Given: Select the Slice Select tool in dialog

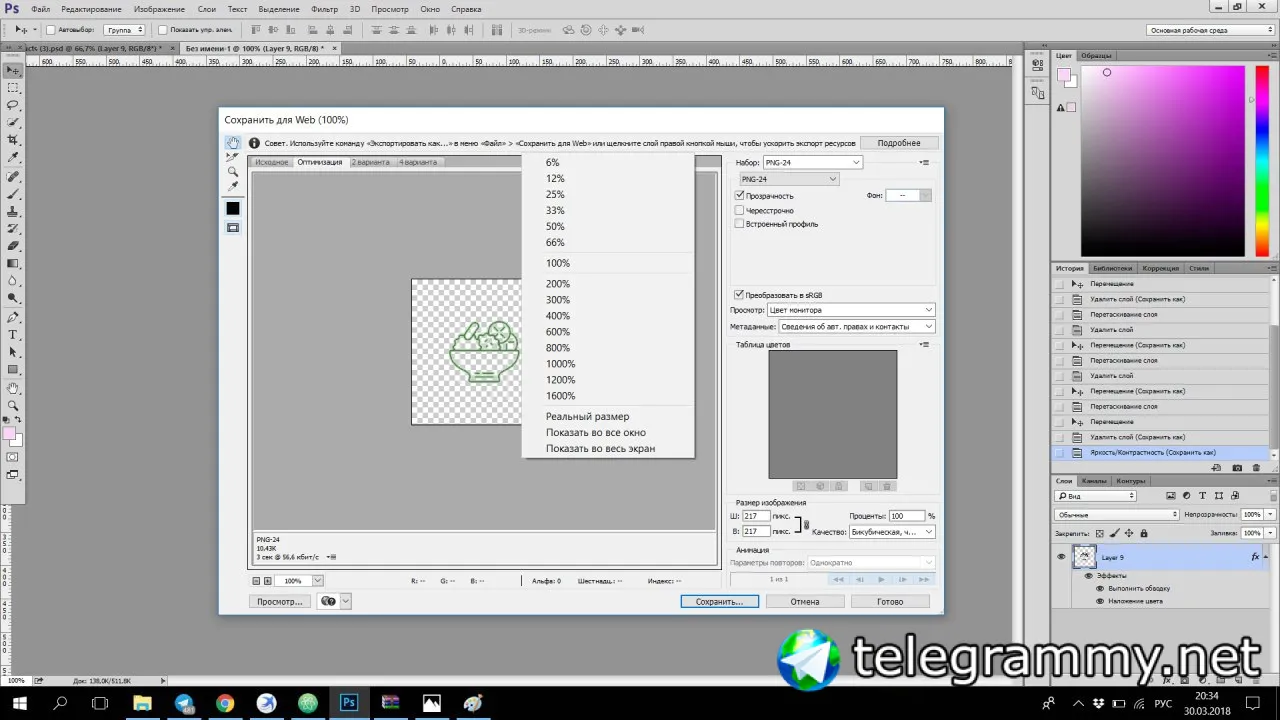Looking at the screenshot, I should tap(233, 157).
